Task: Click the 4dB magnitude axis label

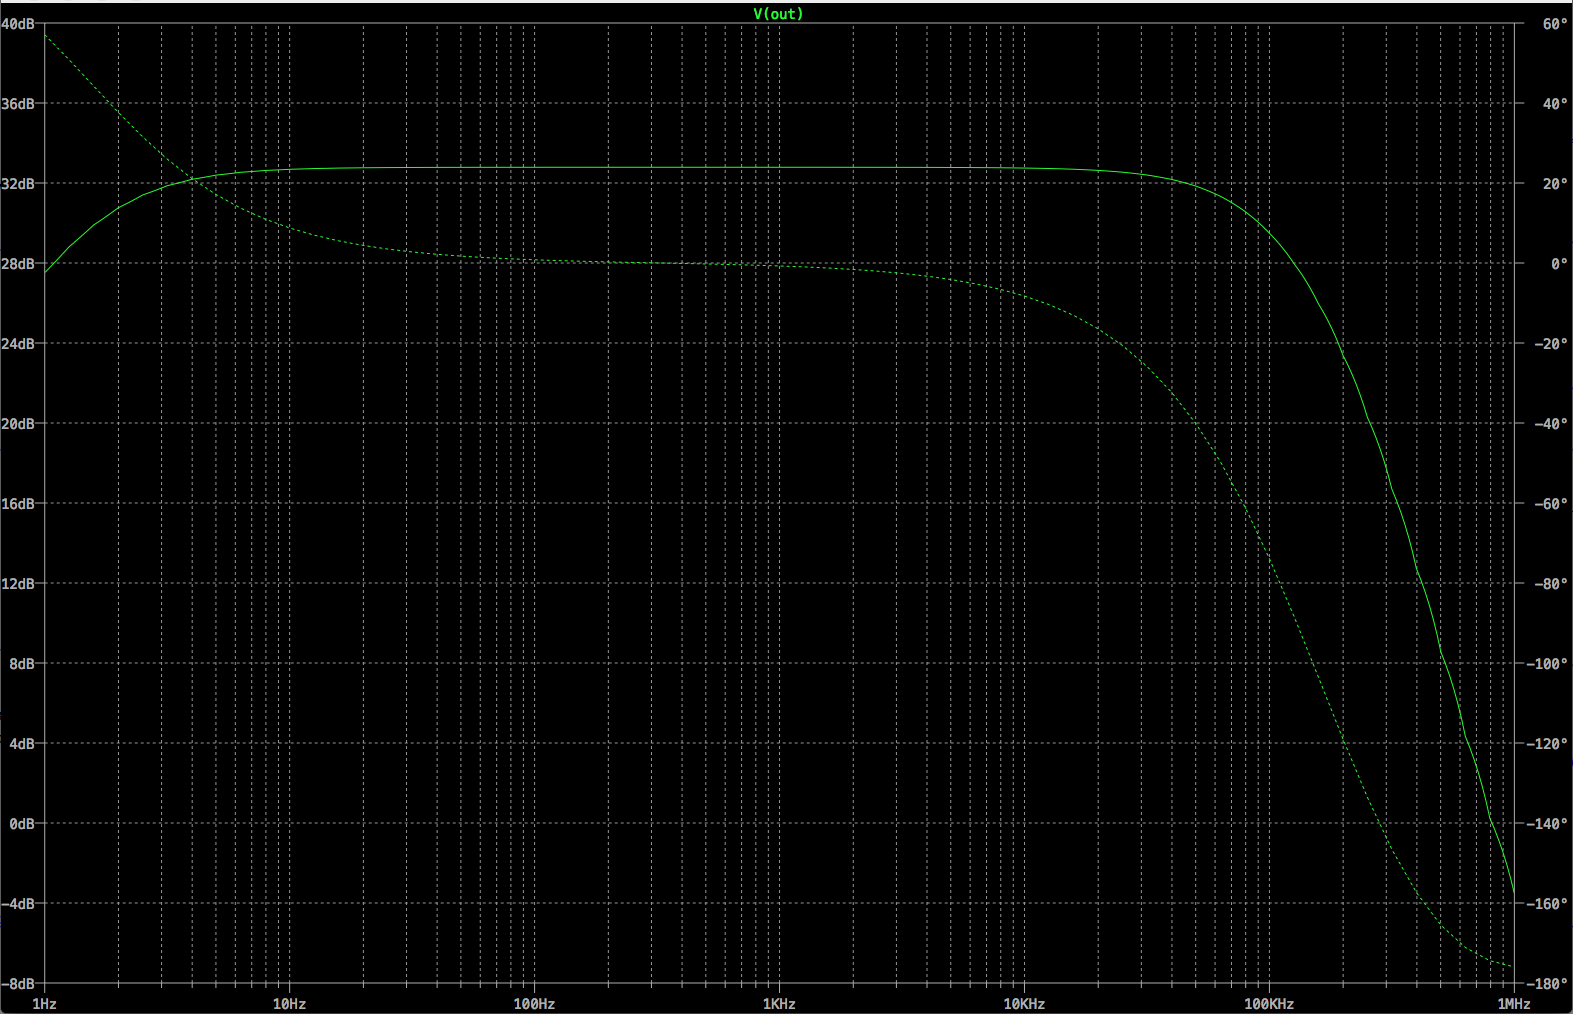Action: [22, 744]
